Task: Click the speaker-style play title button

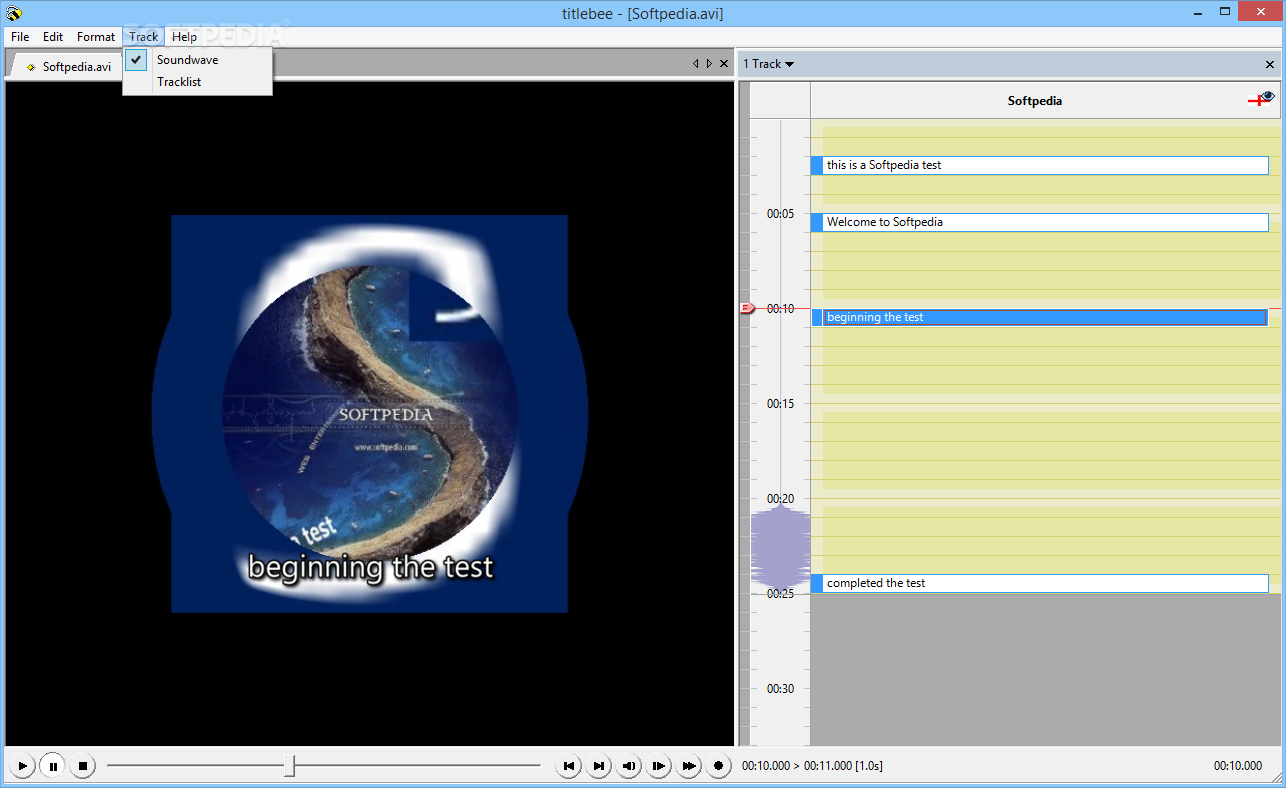Action: [629, 766]
